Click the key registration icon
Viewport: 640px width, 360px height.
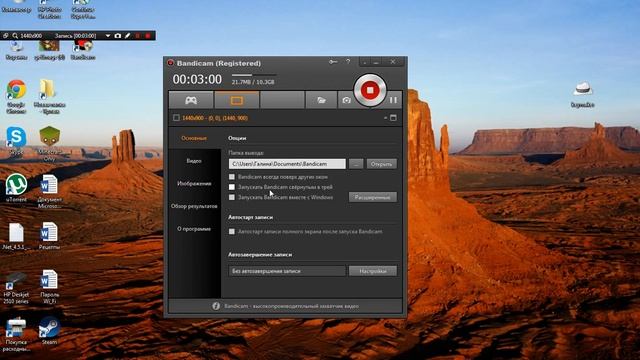[x=333, y=62]
